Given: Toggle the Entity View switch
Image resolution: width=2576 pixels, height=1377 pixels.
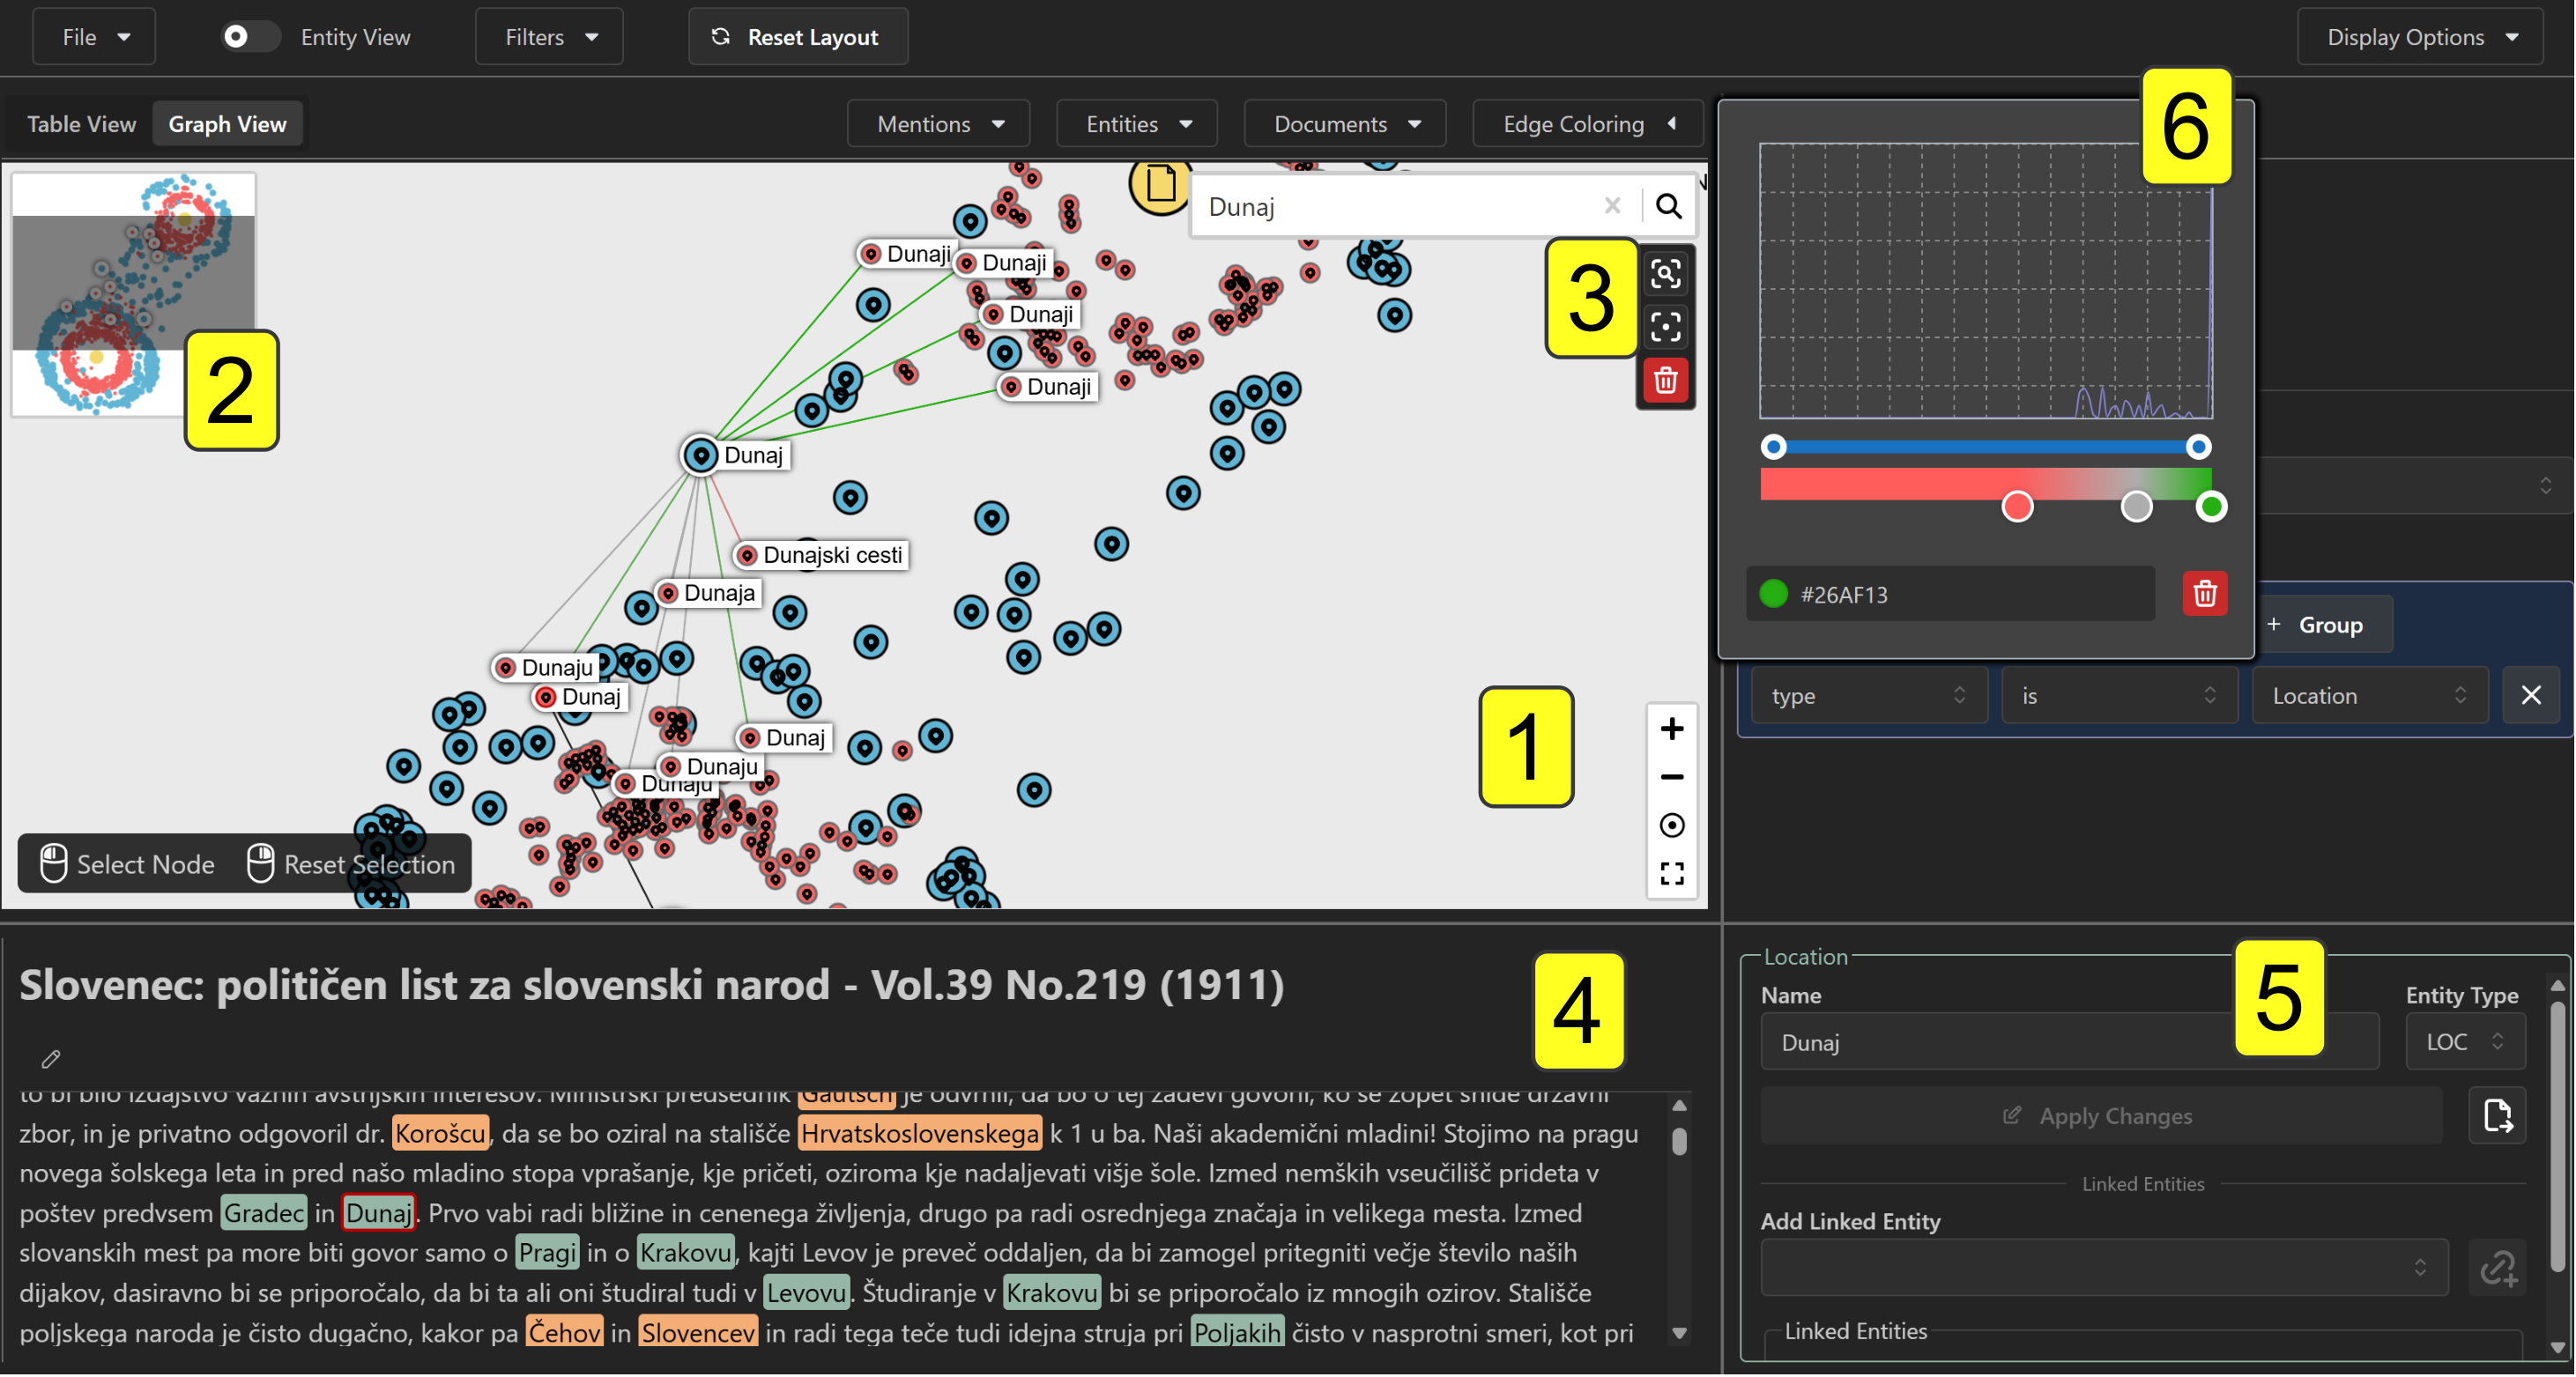Looking at the screenshot, I should pyautogui.click(x=249, y=37).
